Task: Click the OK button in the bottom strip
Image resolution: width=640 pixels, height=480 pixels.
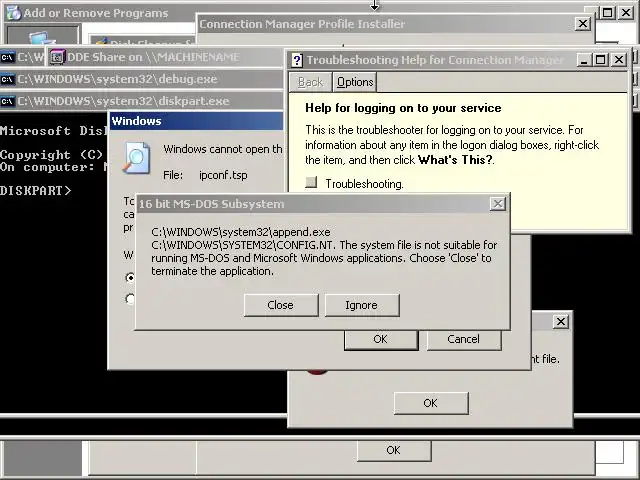Action: pos(394,450)
